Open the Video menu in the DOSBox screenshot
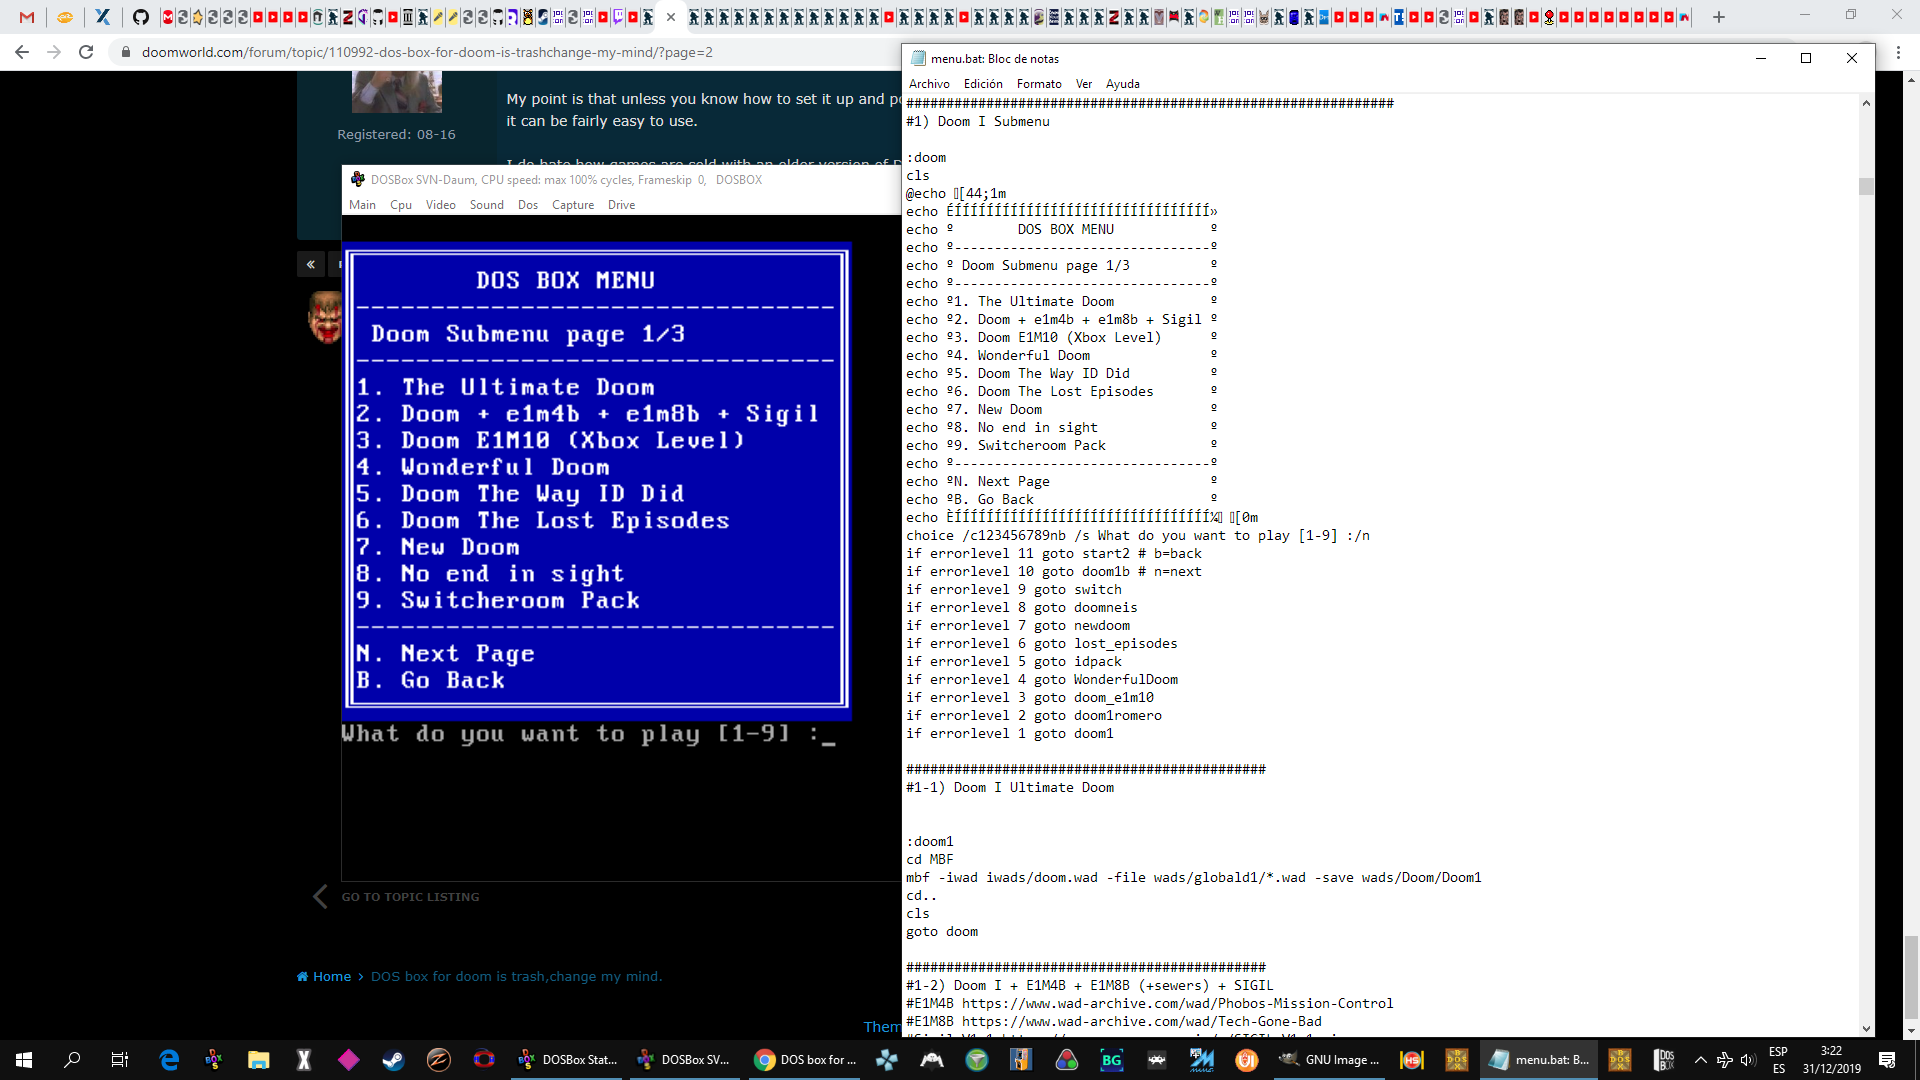This screenshot has width=1920, height=1080. [440, 205]
